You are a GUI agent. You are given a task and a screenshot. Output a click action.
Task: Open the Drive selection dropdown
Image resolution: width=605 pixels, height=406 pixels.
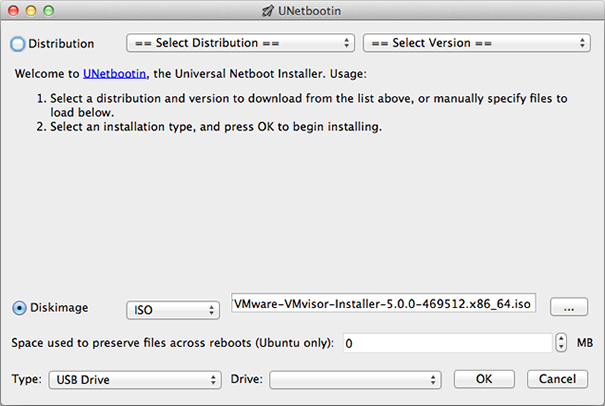[355, 380]
